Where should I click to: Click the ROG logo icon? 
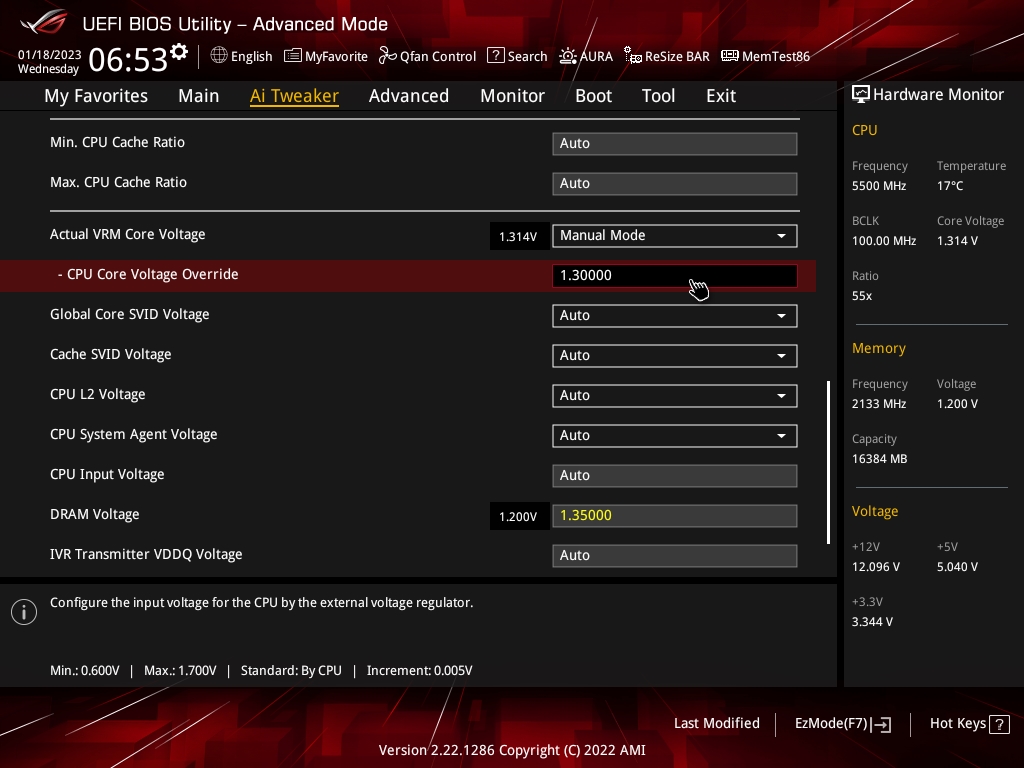[44, 22]
